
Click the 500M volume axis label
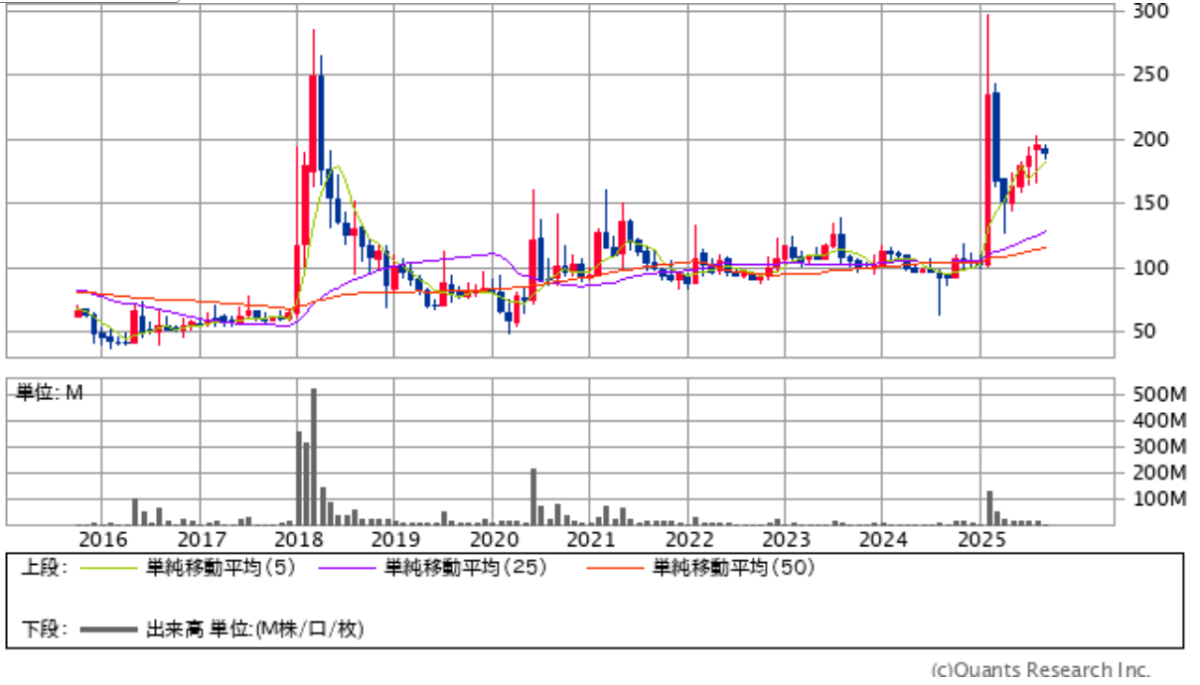pyautogui.click(x=1159, y=395)
